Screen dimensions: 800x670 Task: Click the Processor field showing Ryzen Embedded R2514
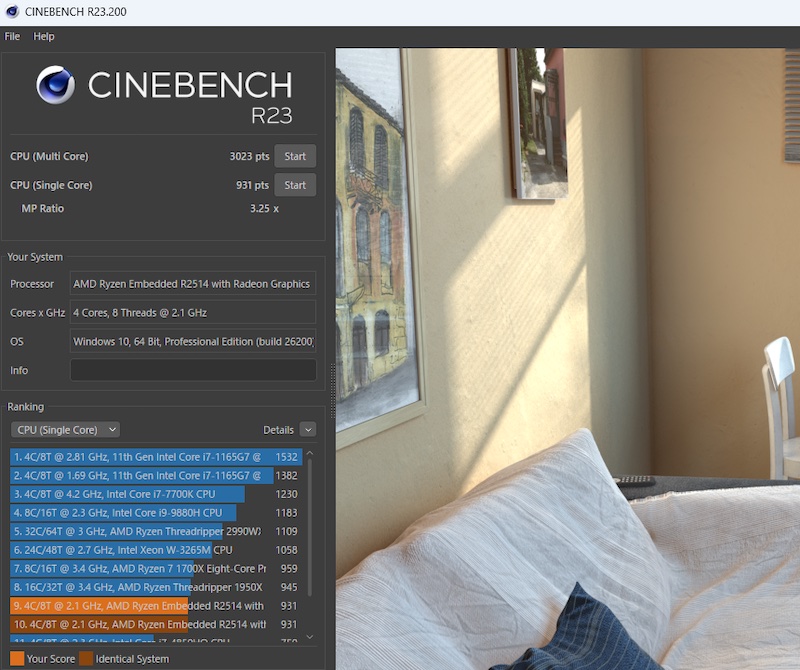(x=193, y=284)
